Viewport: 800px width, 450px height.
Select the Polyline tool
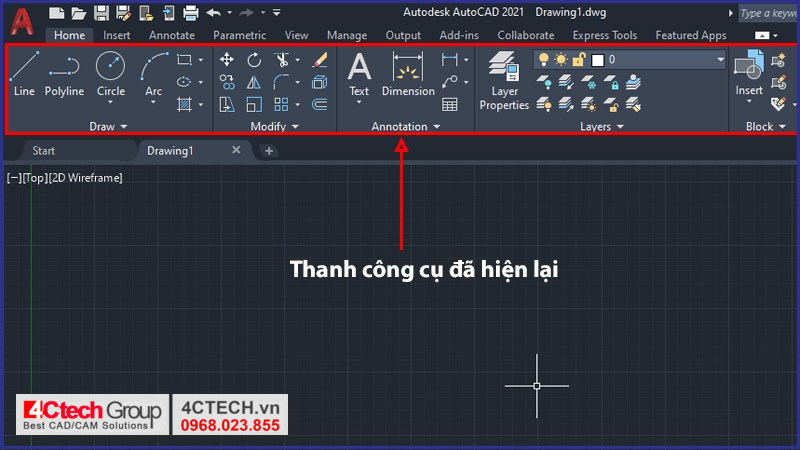tap(64, 73)
